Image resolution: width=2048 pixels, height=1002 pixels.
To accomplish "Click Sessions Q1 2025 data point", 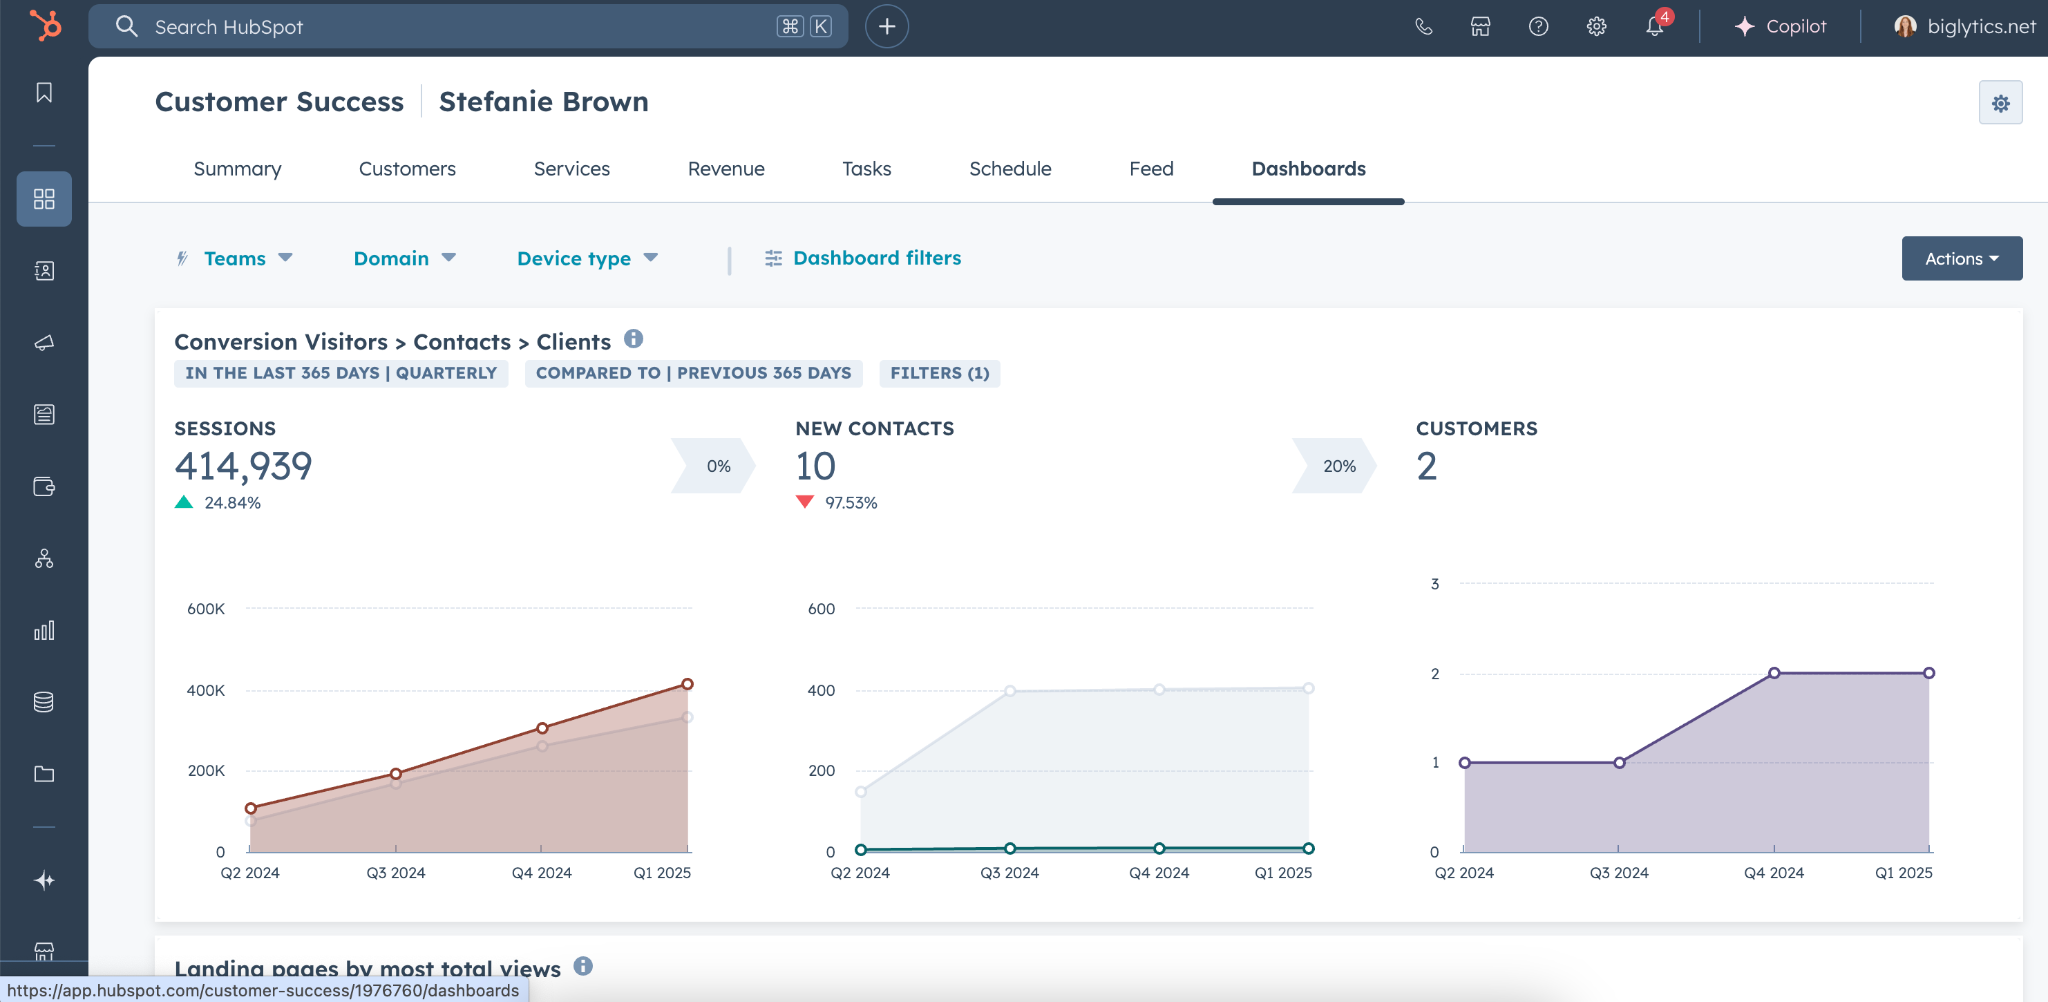I will (x=687, y=684).
